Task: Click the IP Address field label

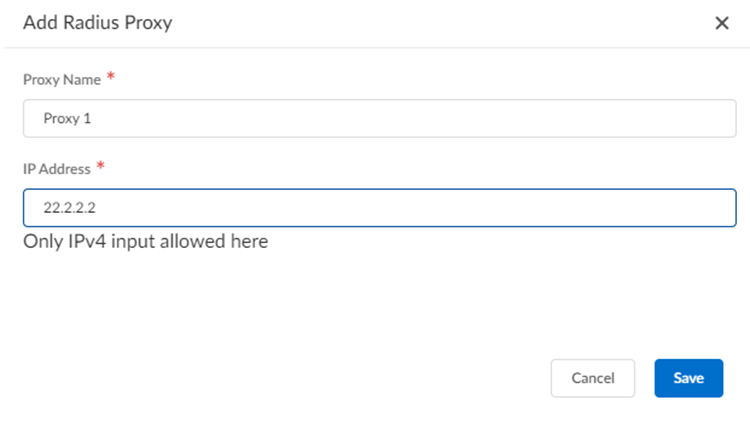Action: pyautogui.click(x=57, y=168)
